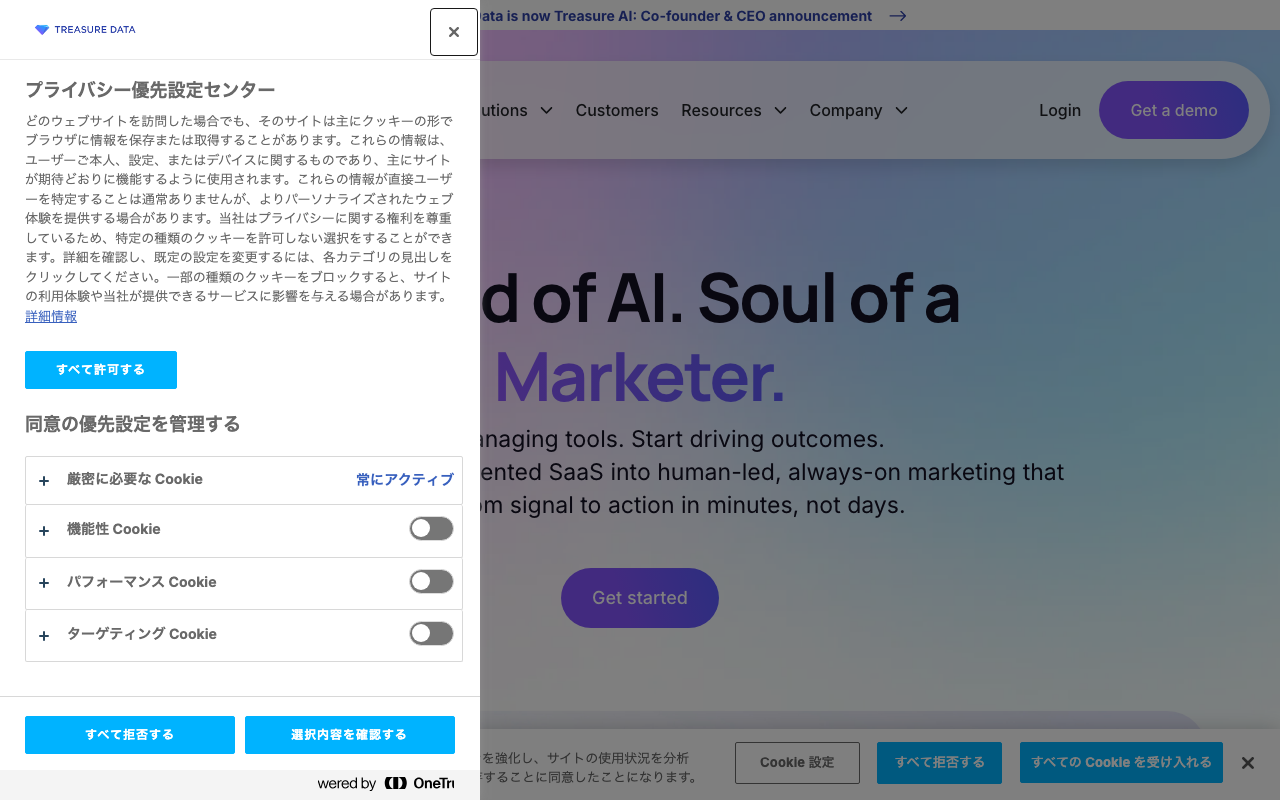
Task: Click すべて拒否する in the cookie banner
Action: (940, 763)
